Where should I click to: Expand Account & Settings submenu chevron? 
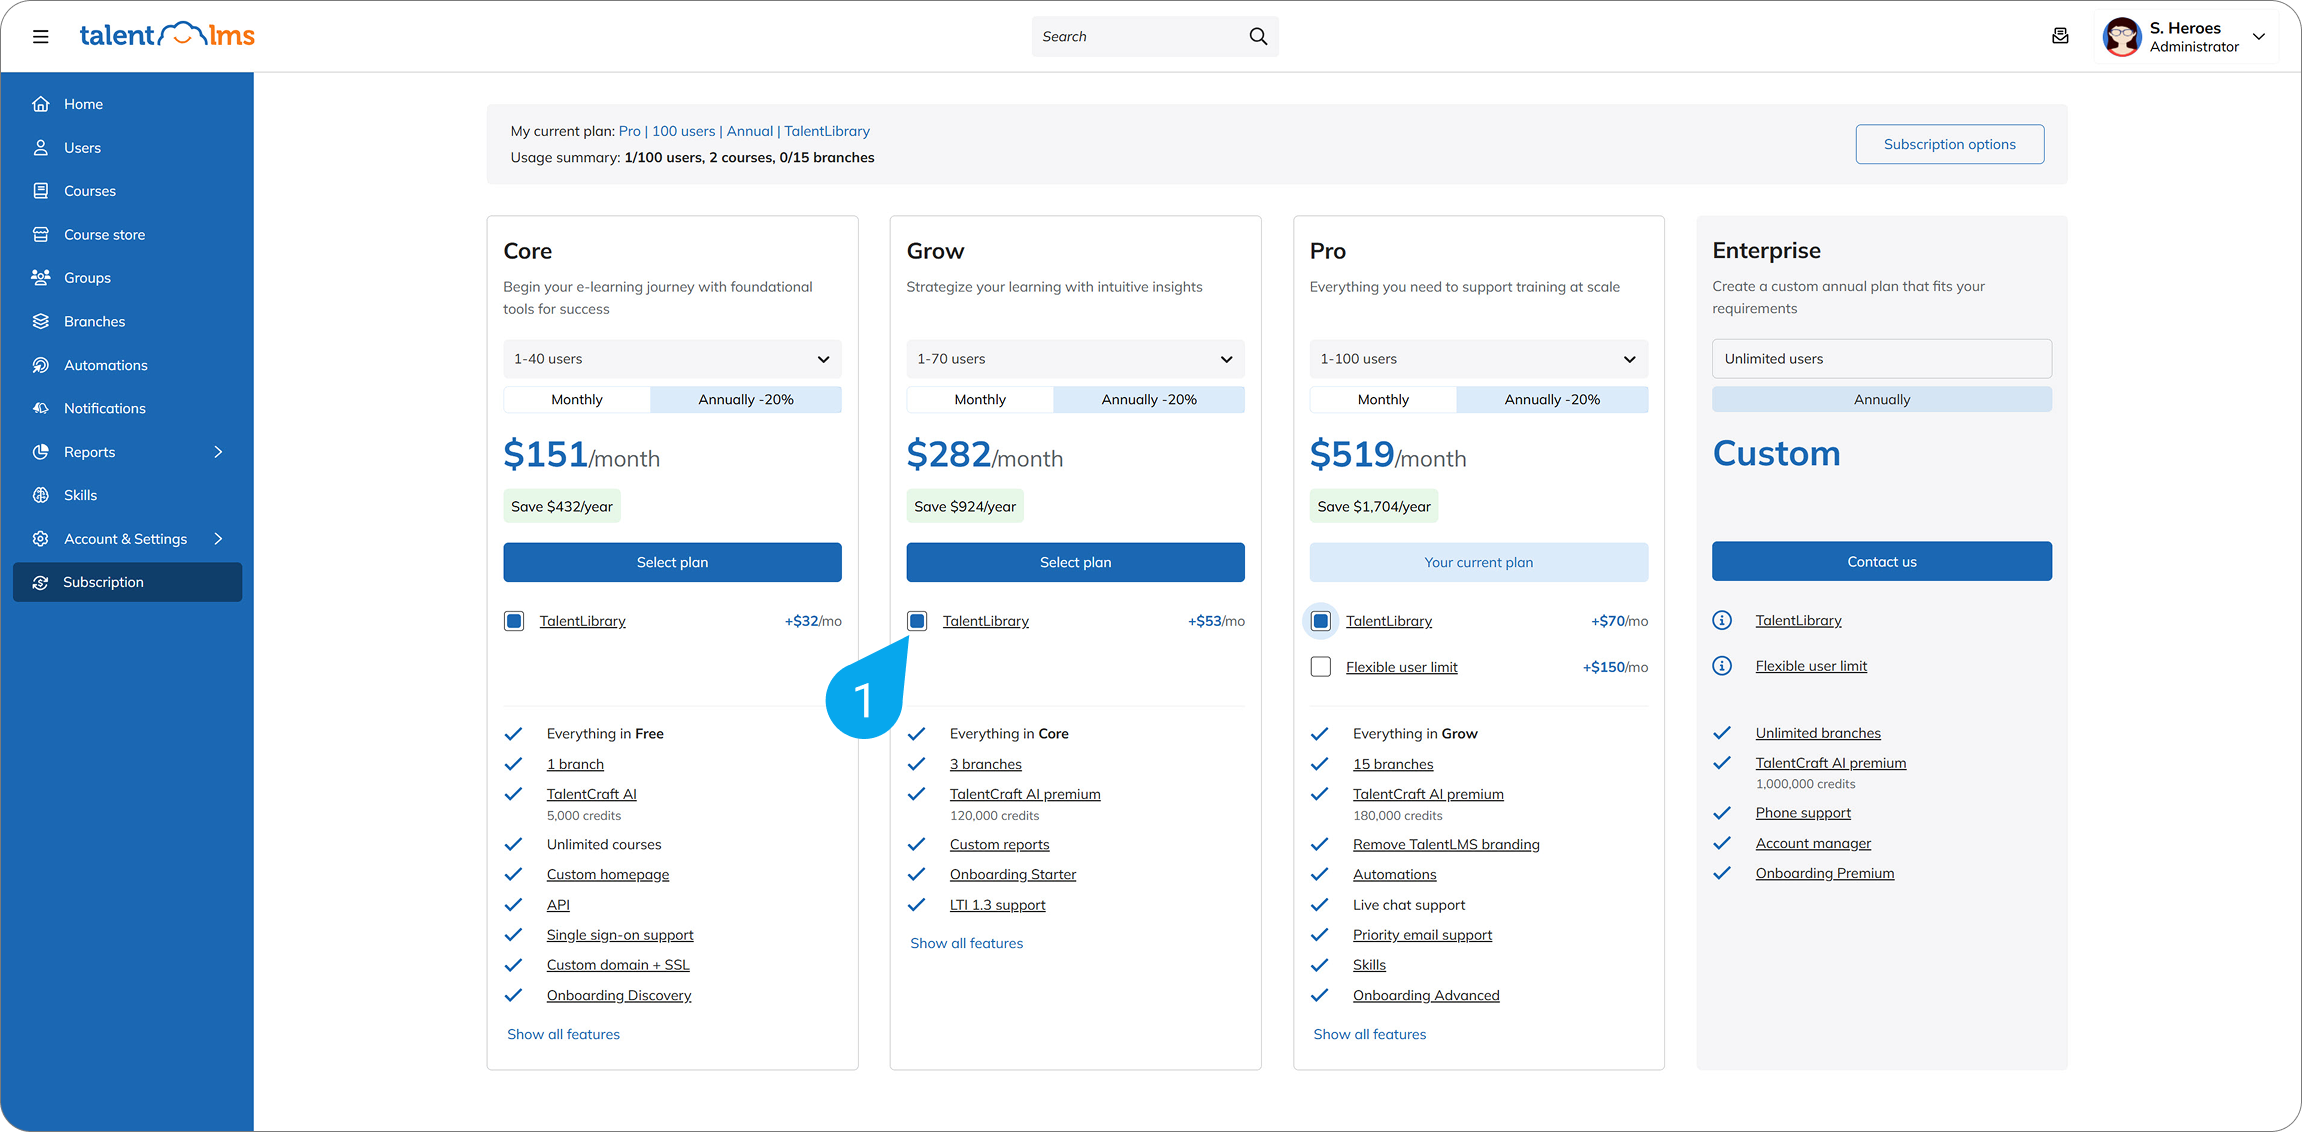click(x=218, y=539)
